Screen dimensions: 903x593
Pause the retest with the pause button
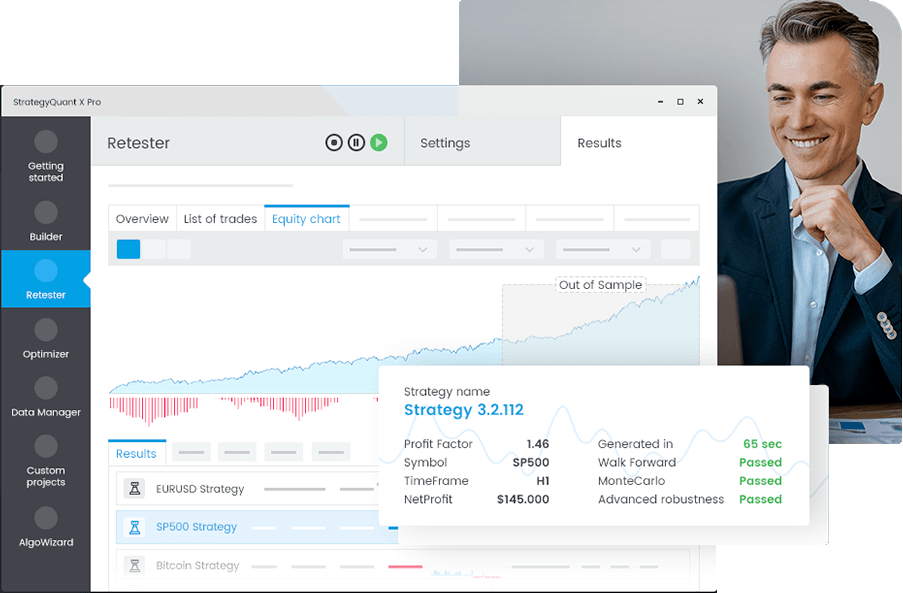click(x=356, y=142)
